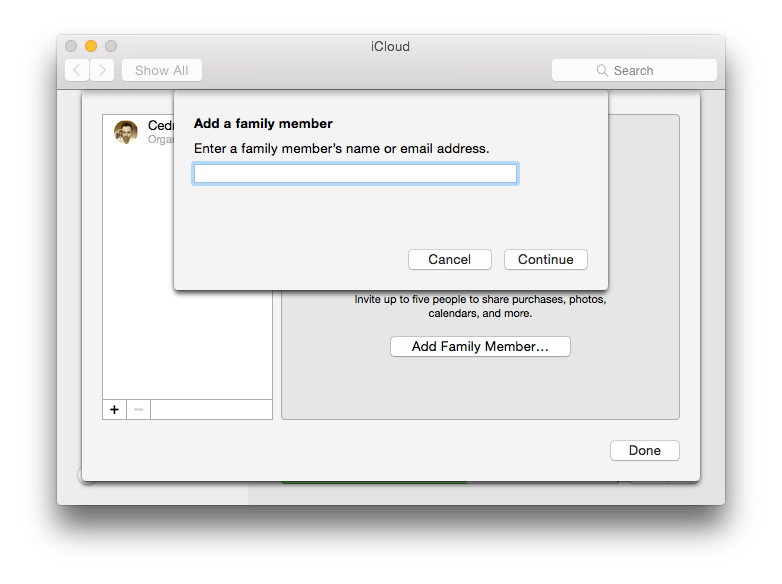This screenshot has width=782, height=584.
Task: Click the Show All button
Action: coord(162,70)
